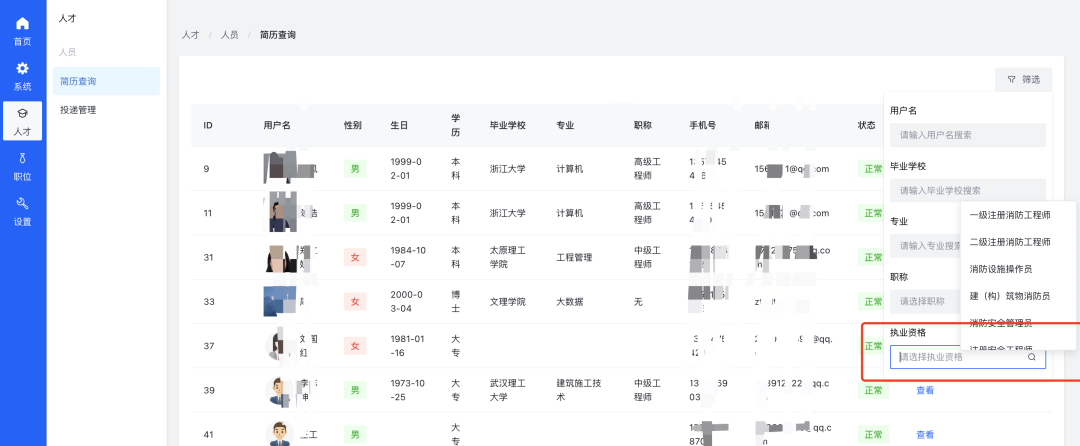The width and height of the screenshot is (1080, 446).
Task: Click the search icon in 执业资格 field
Action: click(x=1032, y=357)
